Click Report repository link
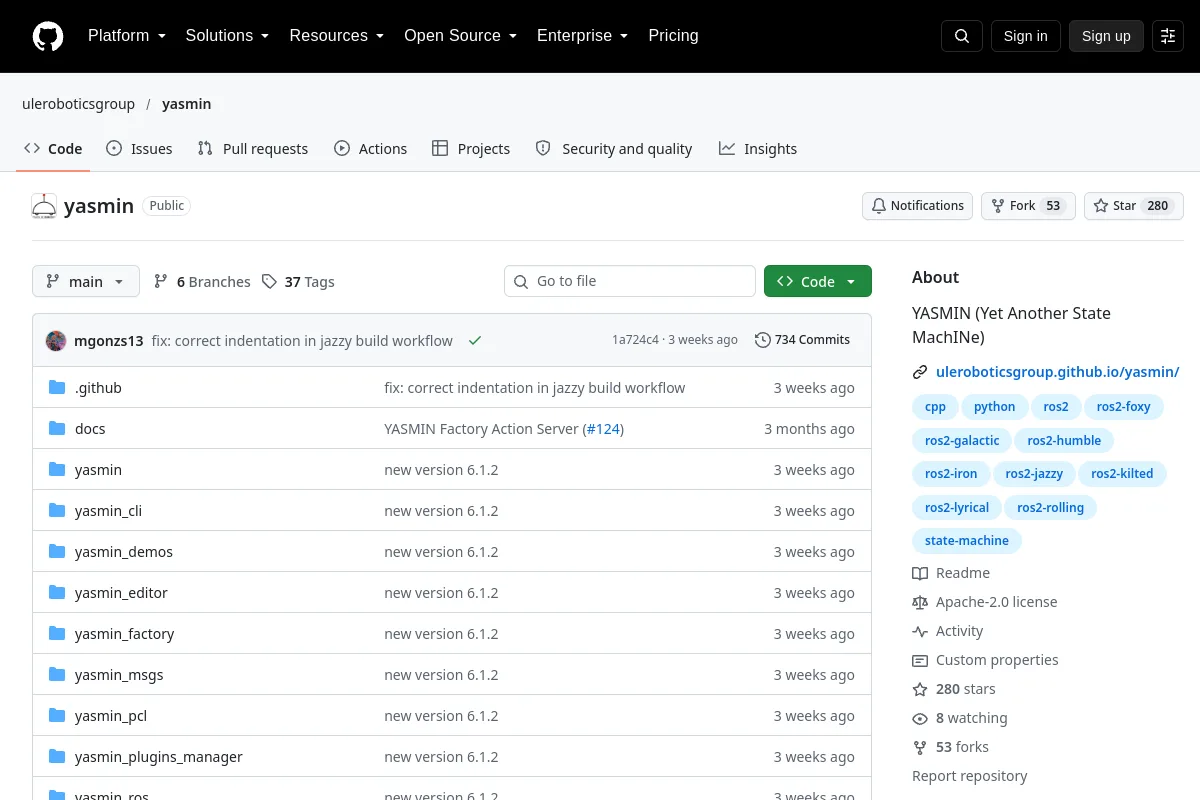1200x800 pixels. coord(969,776)
